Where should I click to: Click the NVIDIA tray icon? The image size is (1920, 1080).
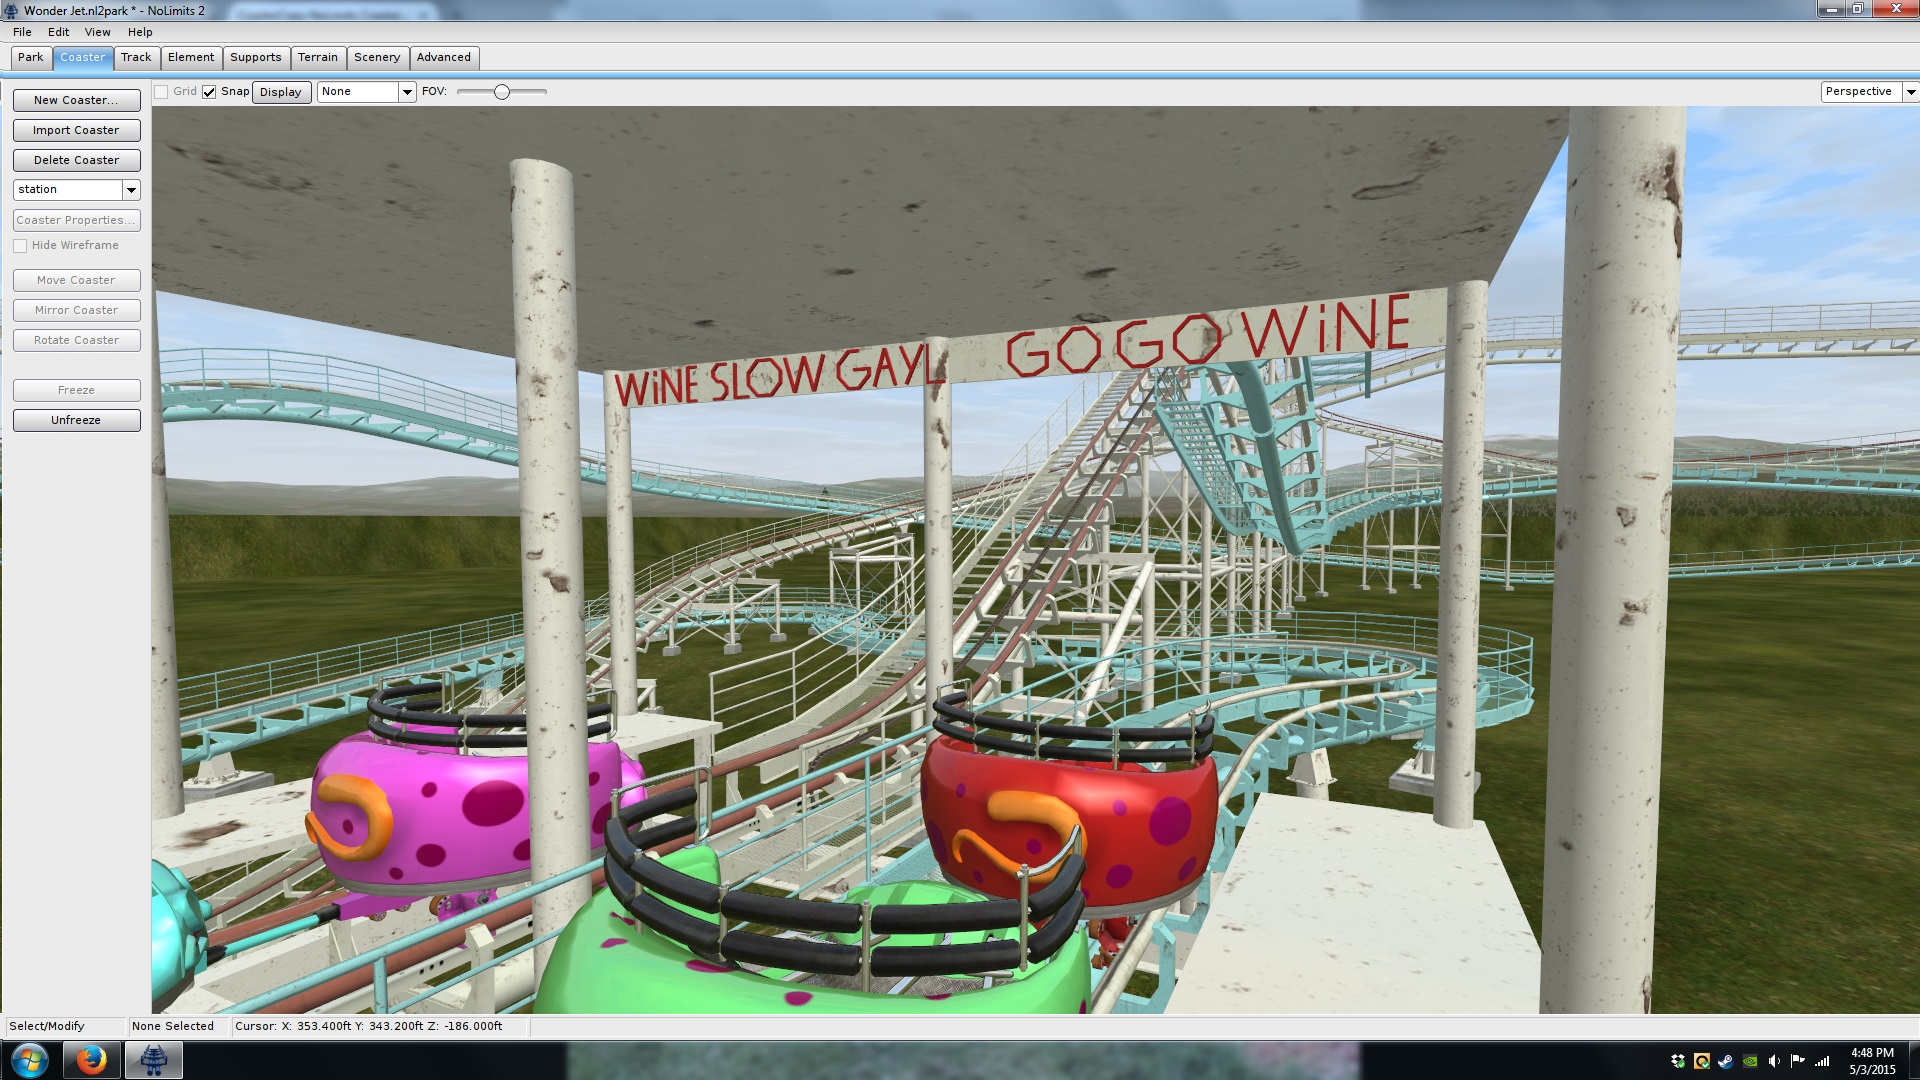point(1750,1061)
